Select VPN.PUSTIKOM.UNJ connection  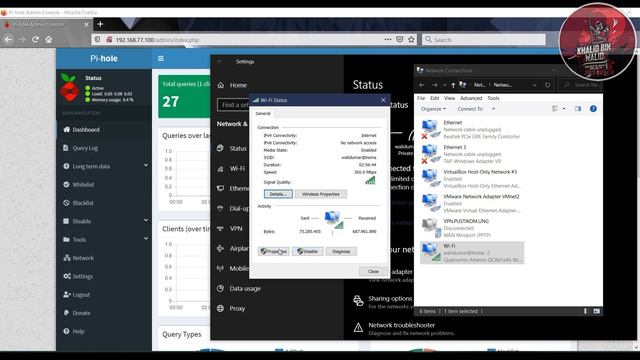472,228
